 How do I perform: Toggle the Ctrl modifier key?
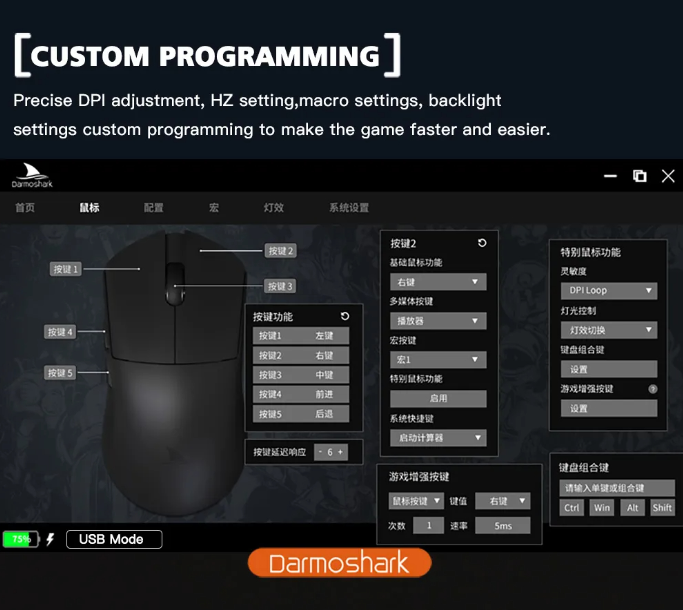coord(571,508)
